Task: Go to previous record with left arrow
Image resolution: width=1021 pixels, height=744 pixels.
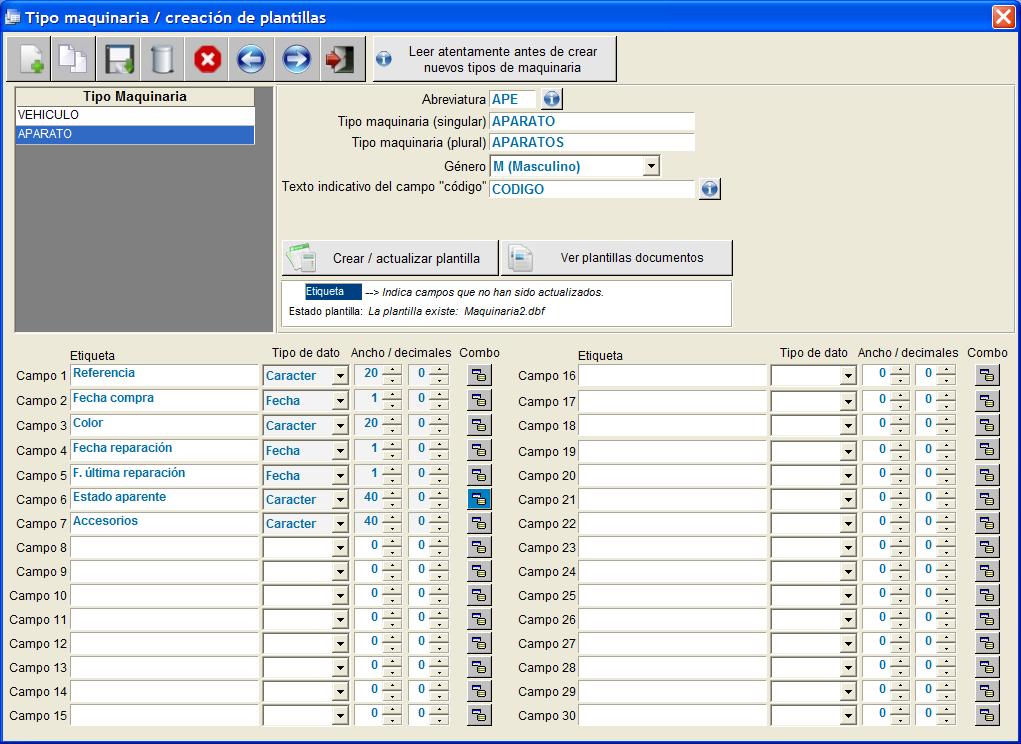Action: coord(251,59)
